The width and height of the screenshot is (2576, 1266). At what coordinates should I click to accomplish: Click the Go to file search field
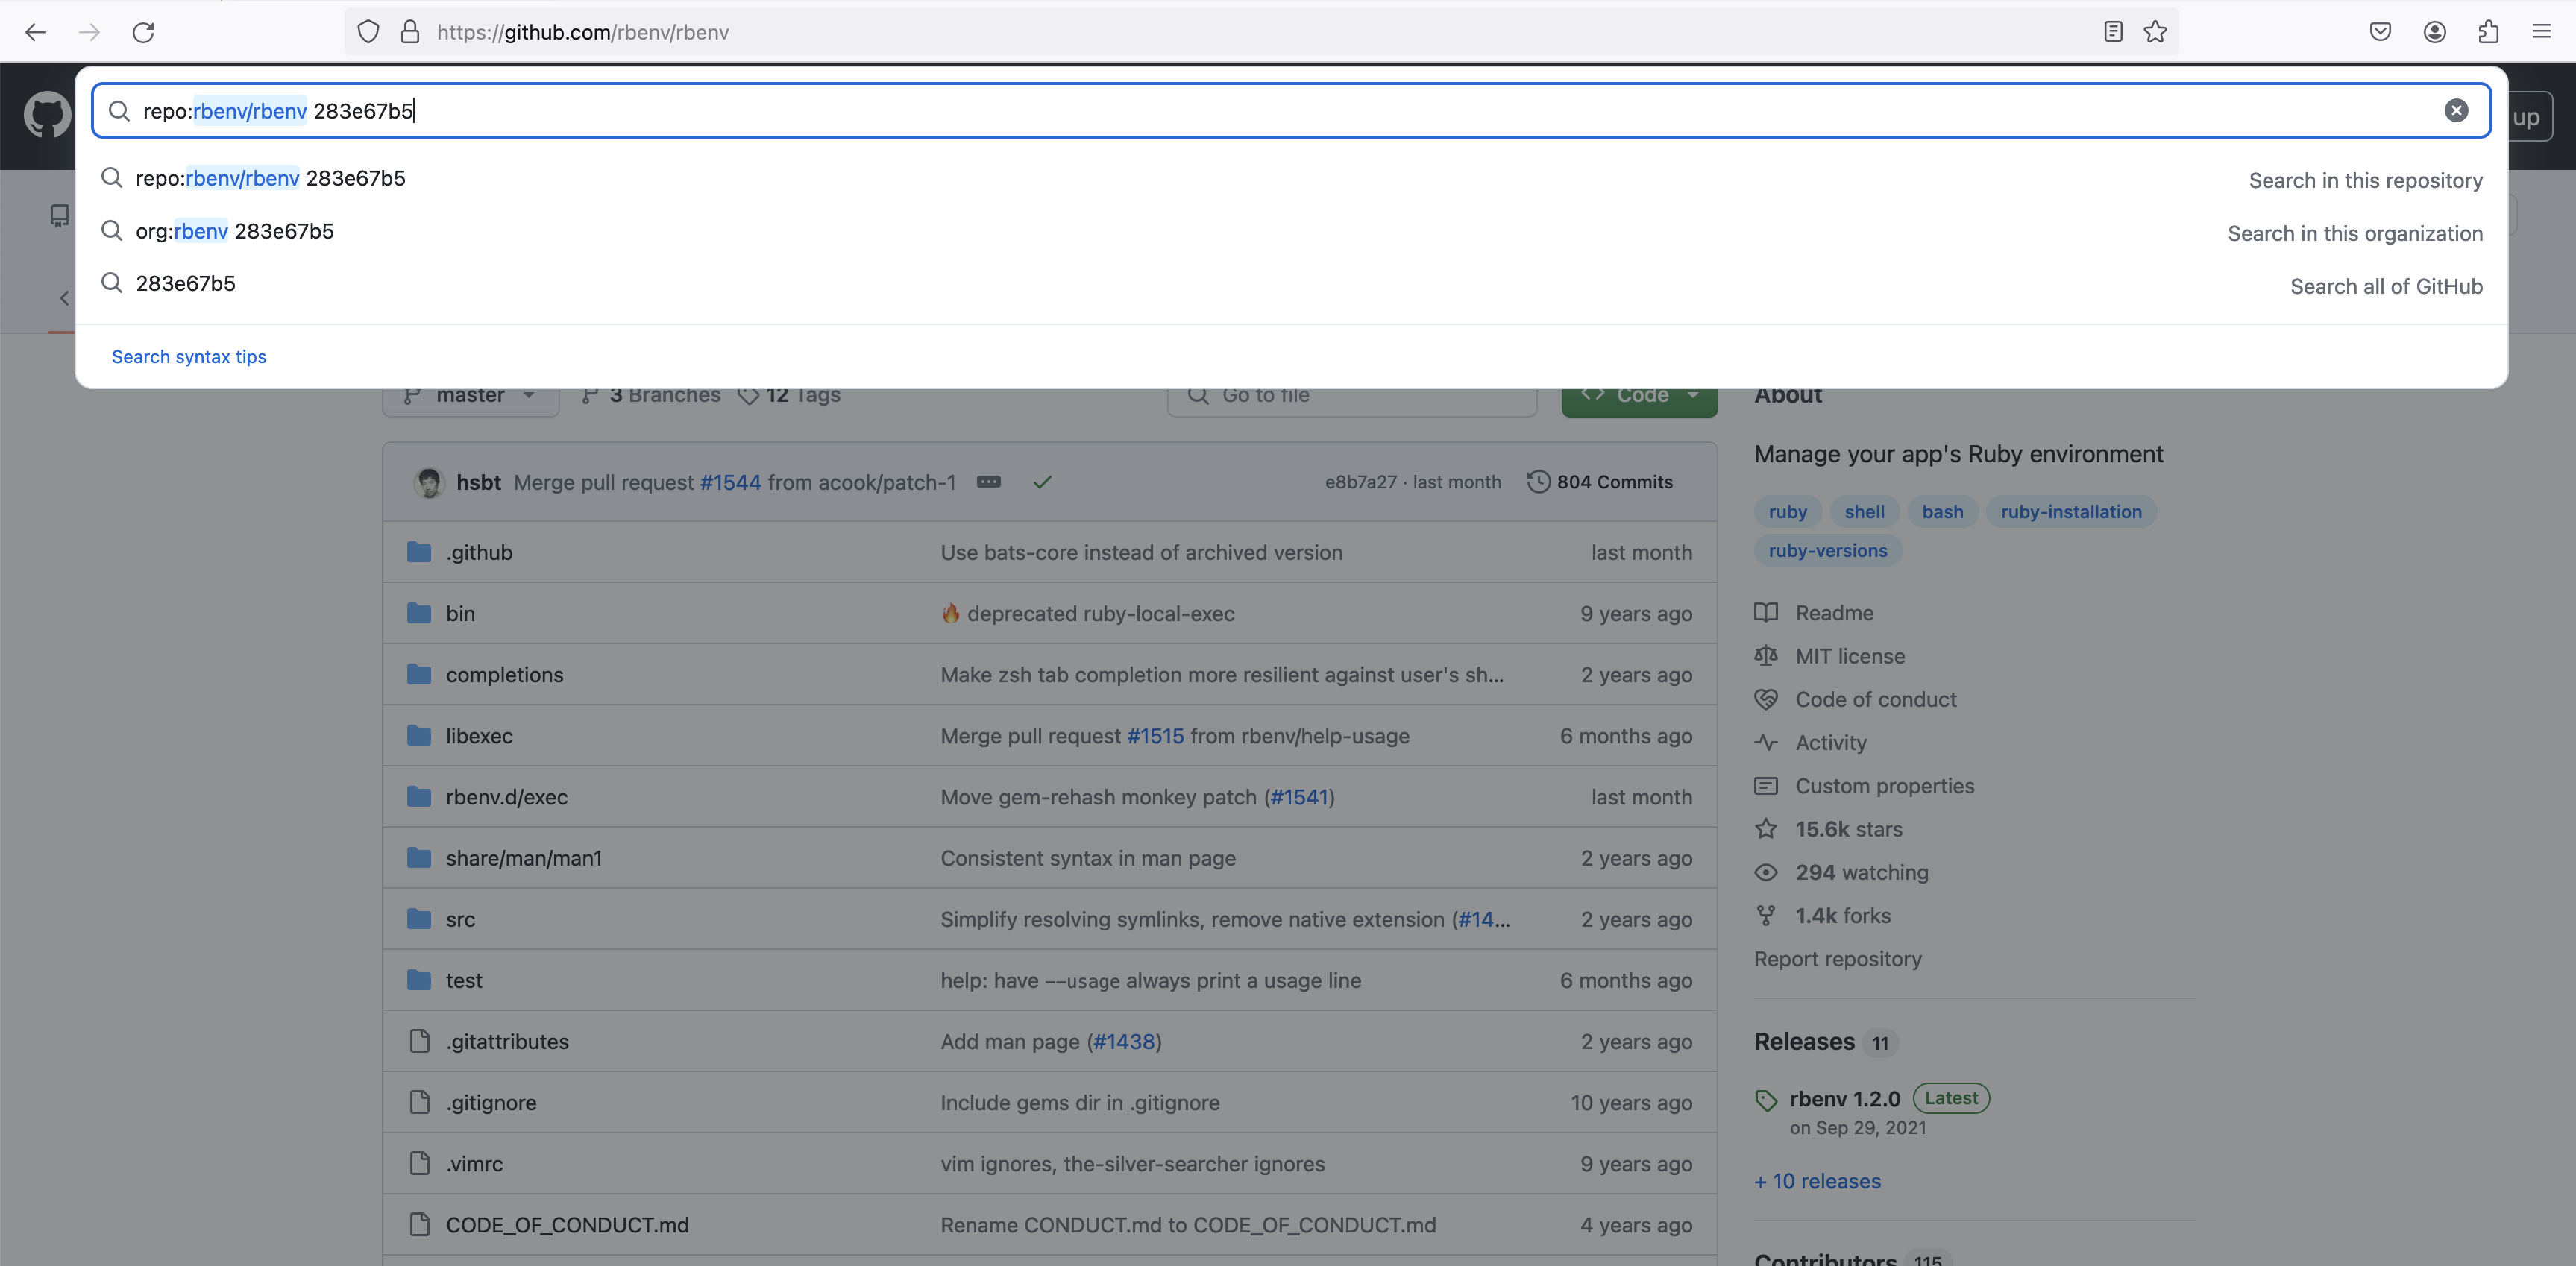[1352, 396]
